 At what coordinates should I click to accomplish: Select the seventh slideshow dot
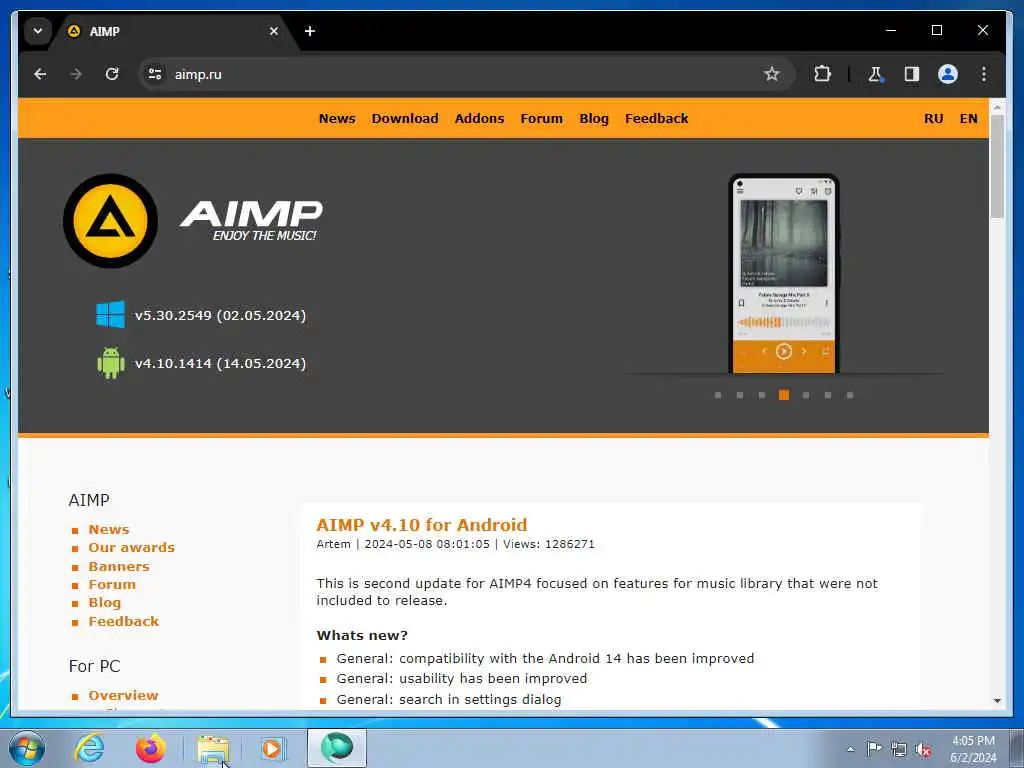click(x=850, y=395)
